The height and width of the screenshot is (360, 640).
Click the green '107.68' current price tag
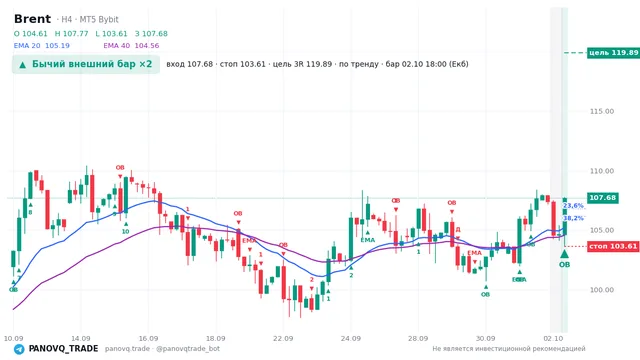(602, 198)
